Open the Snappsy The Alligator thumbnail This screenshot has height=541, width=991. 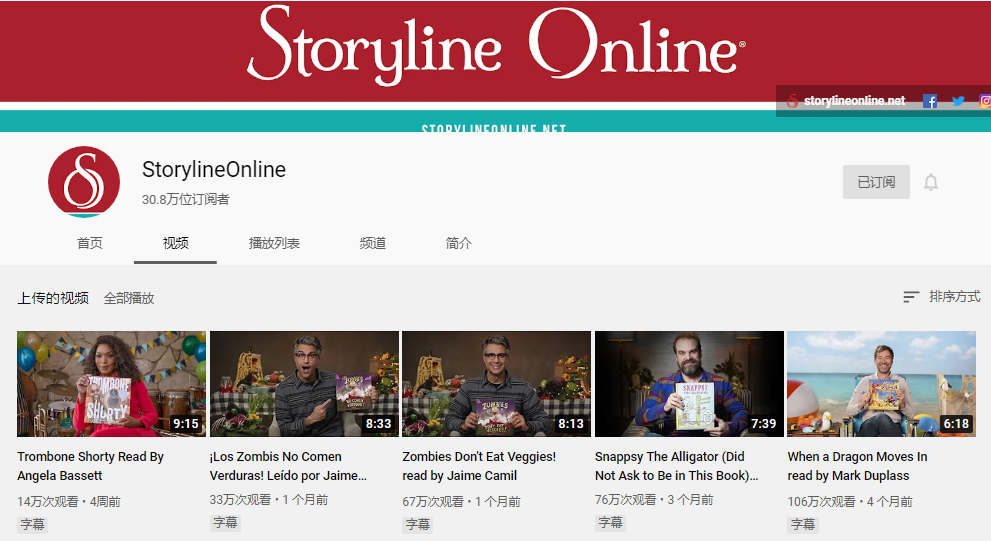690,384
